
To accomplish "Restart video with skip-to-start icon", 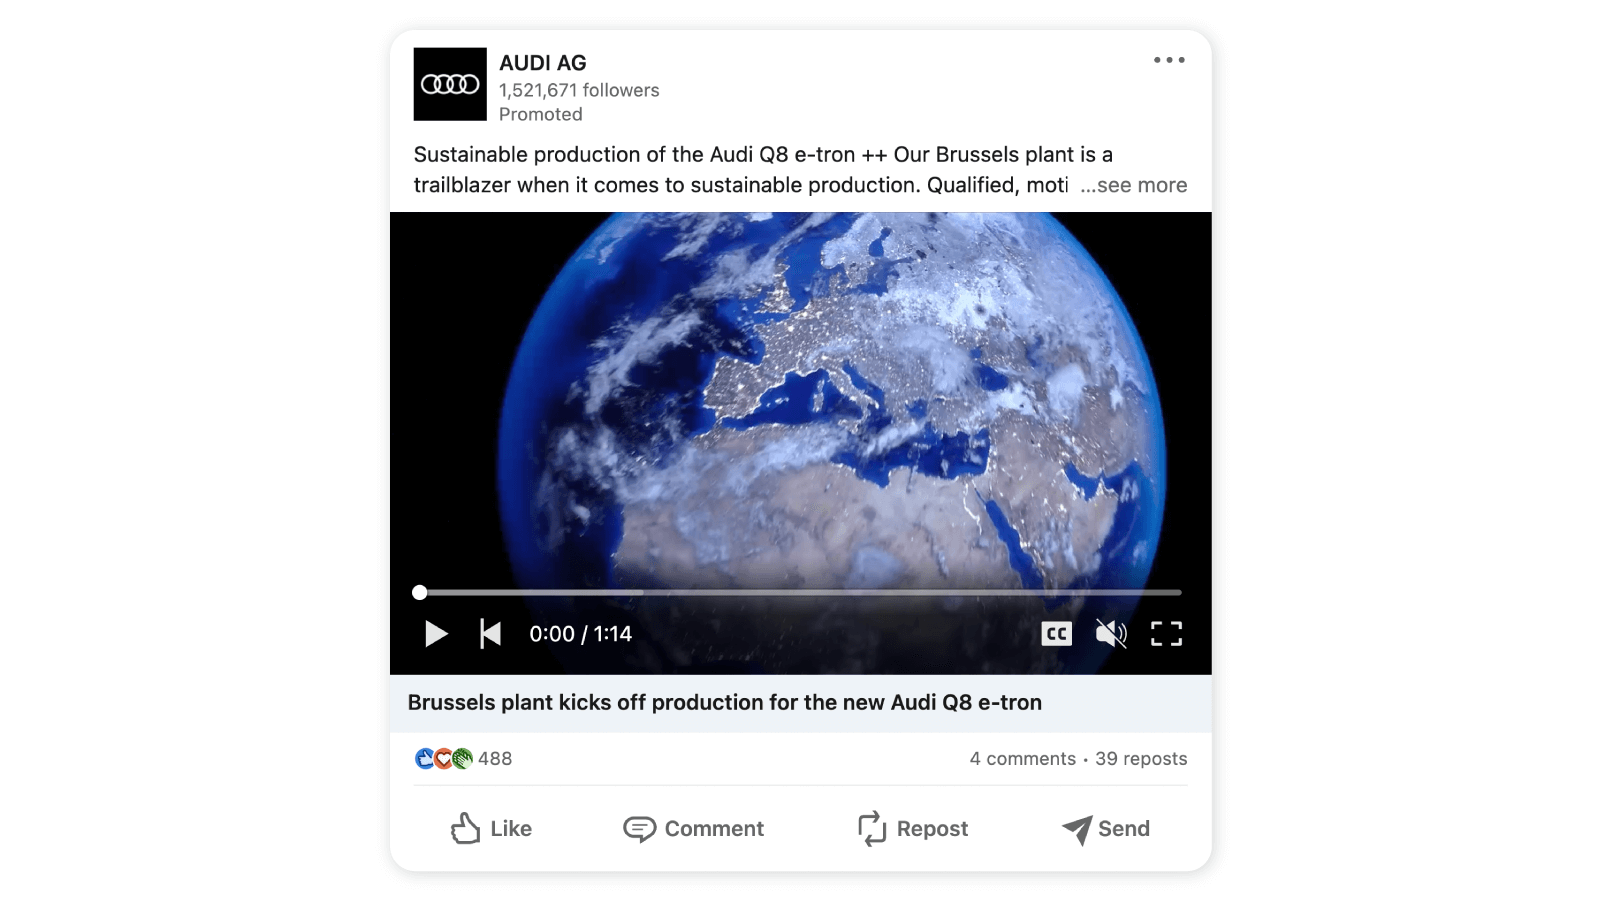I will (490, 634).
